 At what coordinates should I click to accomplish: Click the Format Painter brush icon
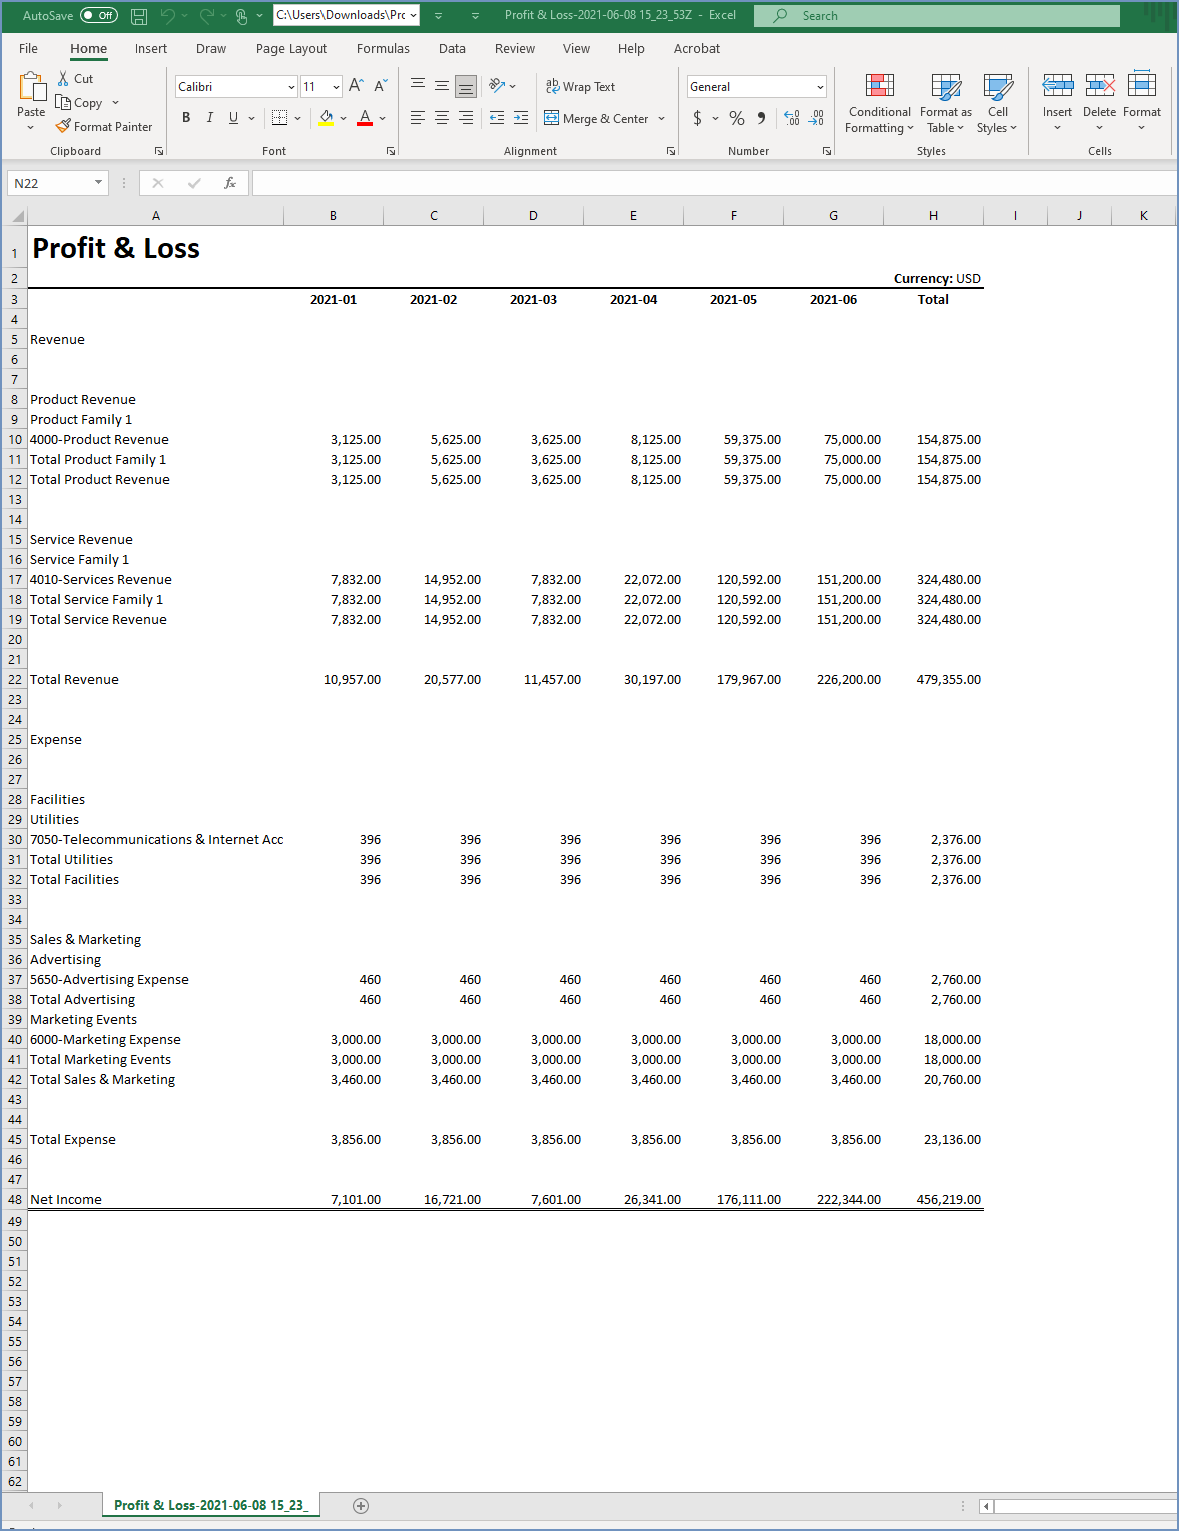tap(63, 127)
